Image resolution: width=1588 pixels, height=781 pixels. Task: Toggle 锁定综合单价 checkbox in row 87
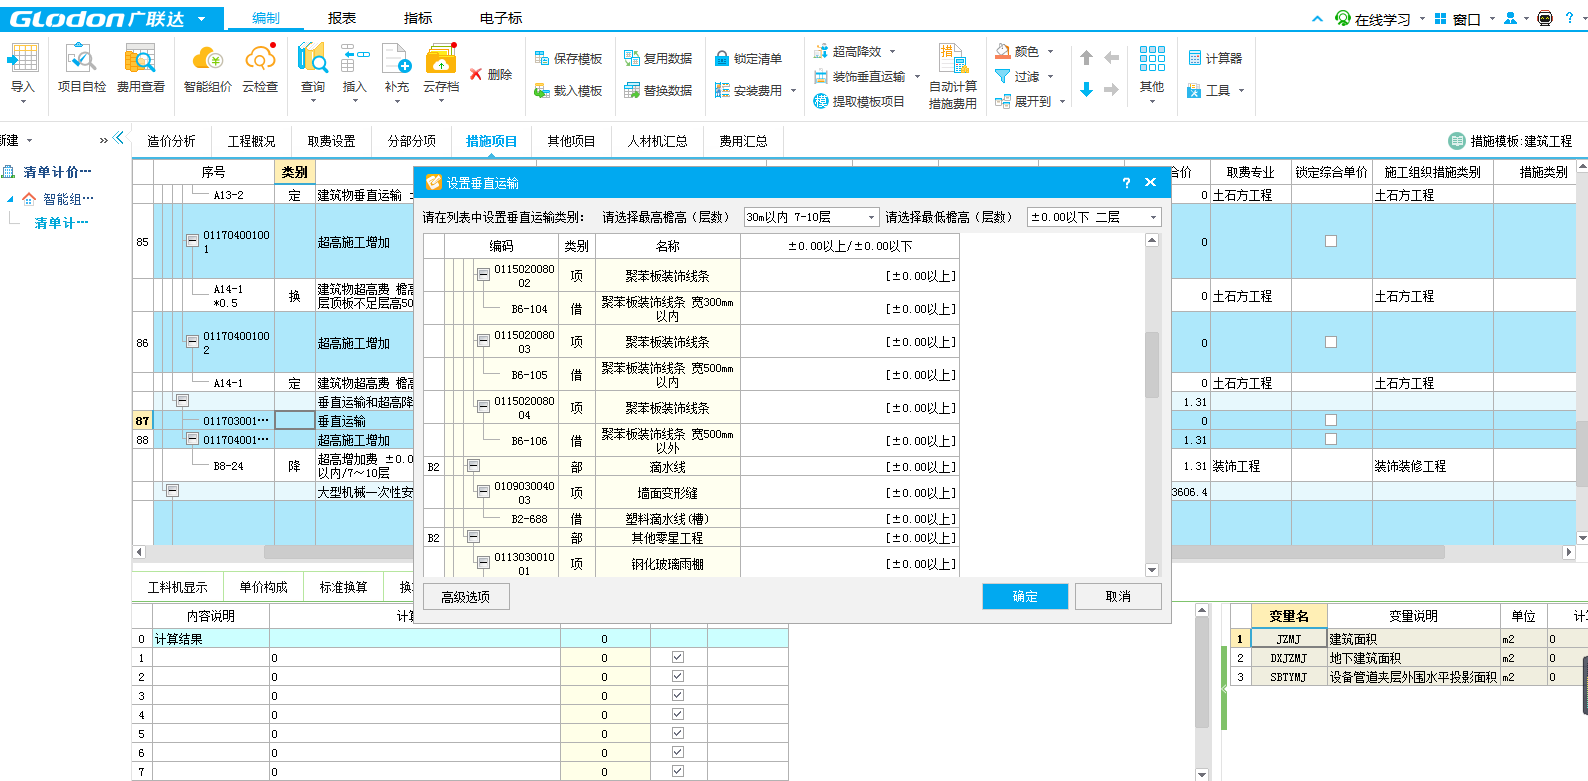coord(1331,420)
